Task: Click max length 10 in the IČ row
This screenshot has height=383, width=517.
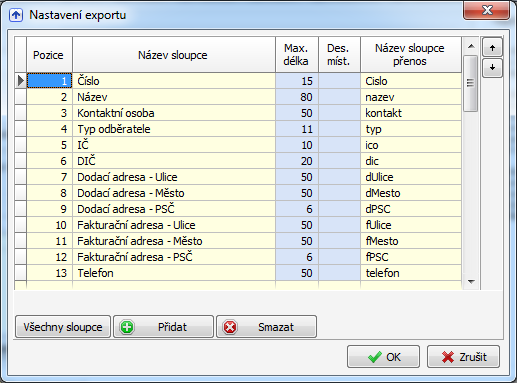Action: point(297,145)
